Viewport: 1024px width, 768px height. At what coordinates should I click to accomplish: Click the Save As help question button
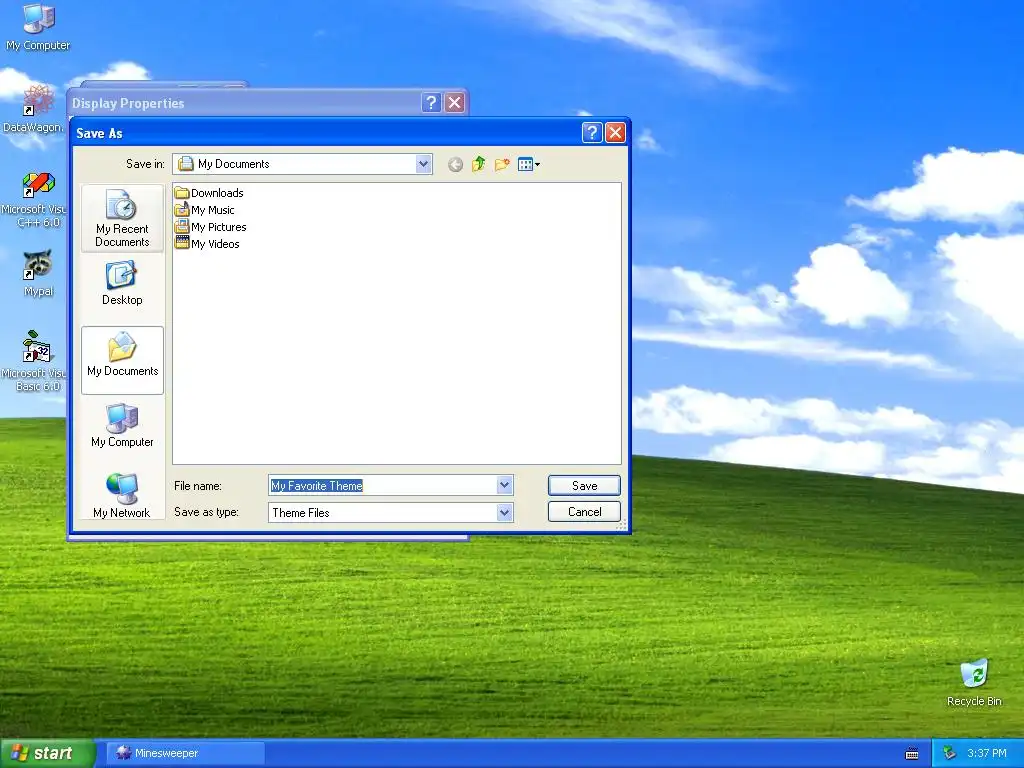coord(592,133)
